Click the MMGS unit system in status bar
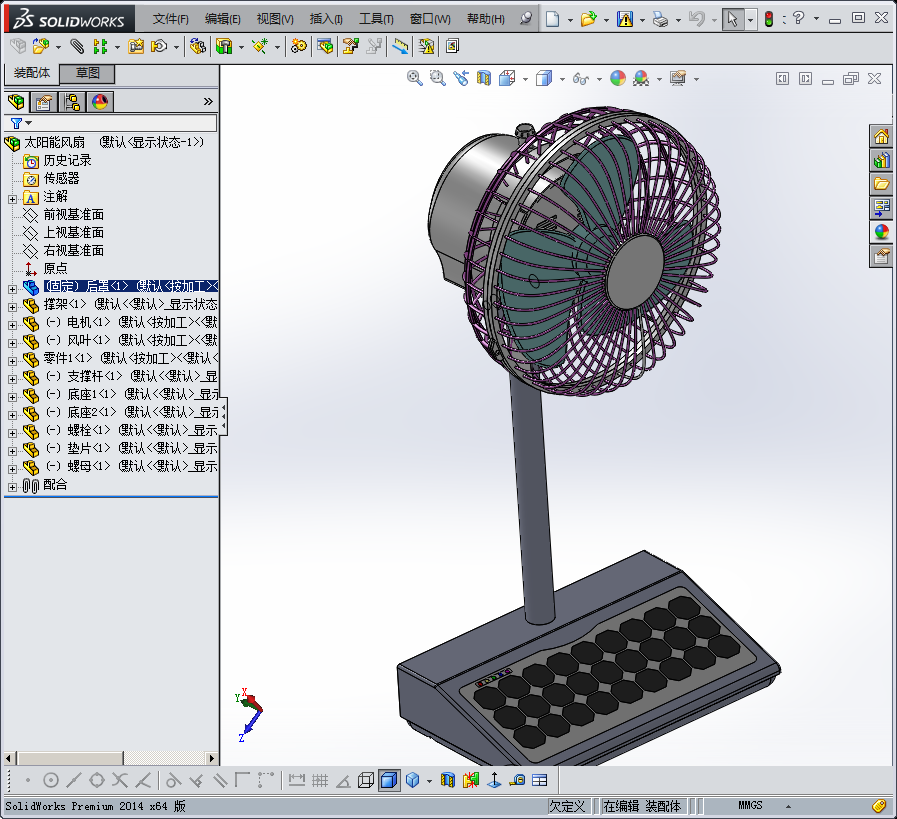 tap(750, 805)
